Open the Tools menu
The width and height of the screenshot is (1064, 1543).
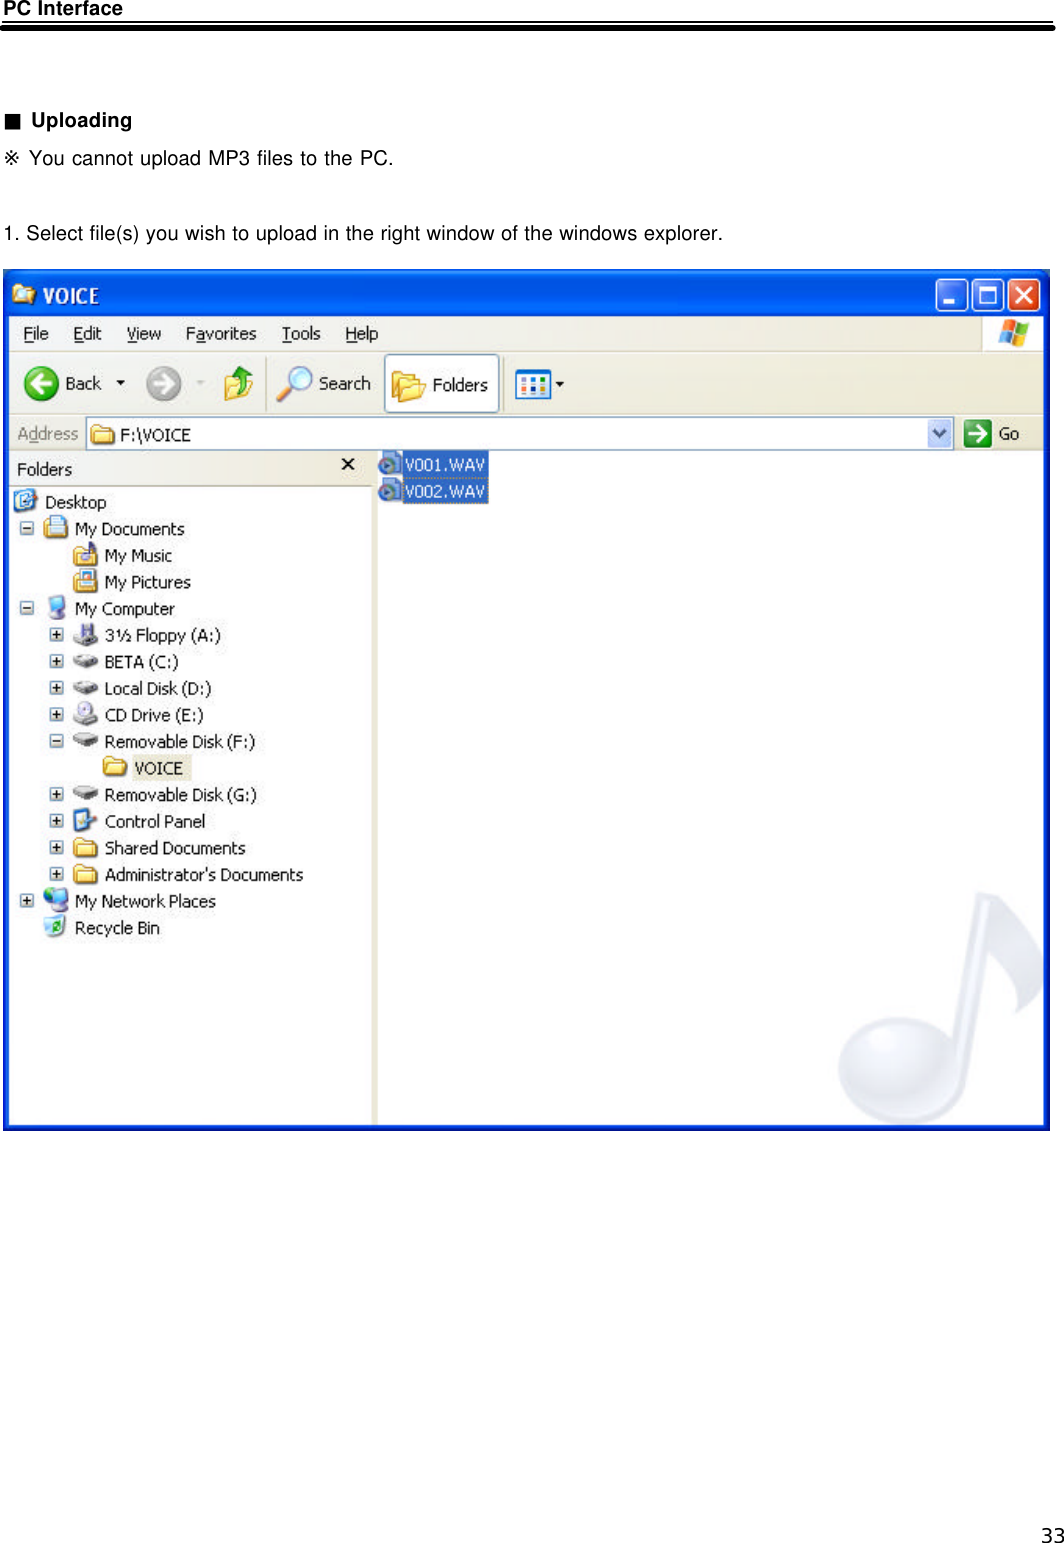point(301,334)
